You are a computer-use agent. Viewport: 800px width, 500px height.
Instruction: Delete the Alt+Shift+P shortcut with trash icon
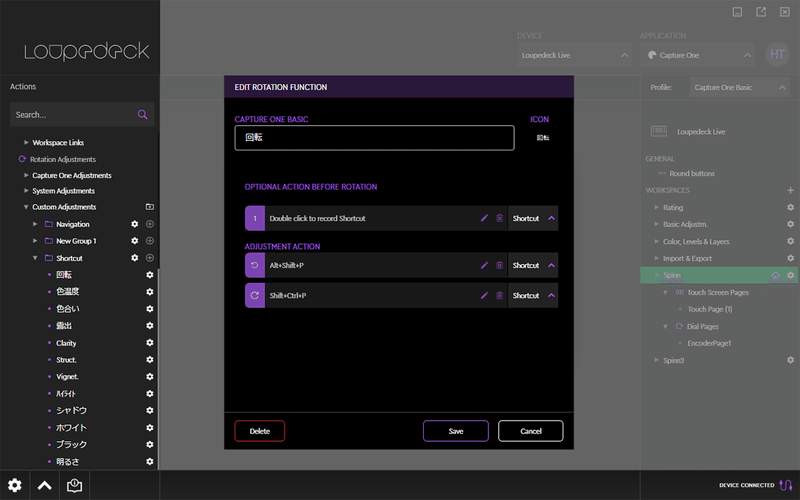click(x=499, y=265)
